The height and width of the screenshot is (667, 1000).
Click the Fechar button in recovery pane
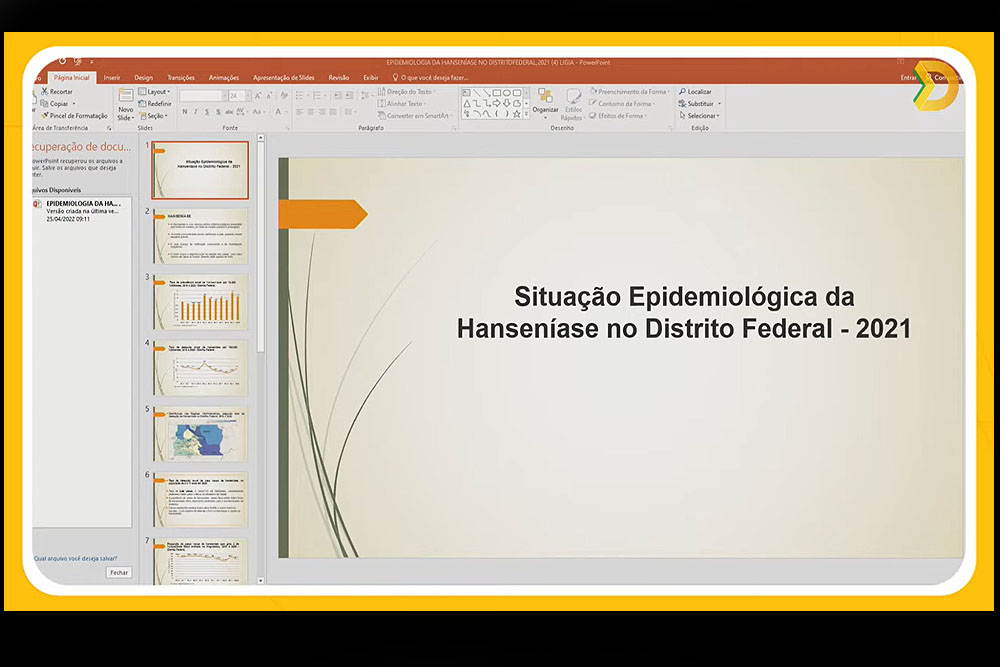click(x=119, y=572)
